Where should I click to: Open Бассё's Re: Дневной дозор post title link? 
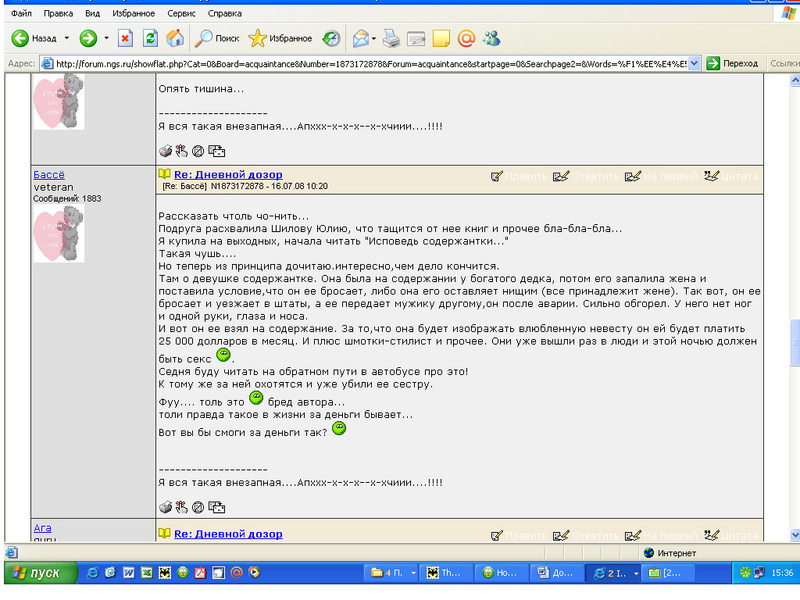point(228,174)
